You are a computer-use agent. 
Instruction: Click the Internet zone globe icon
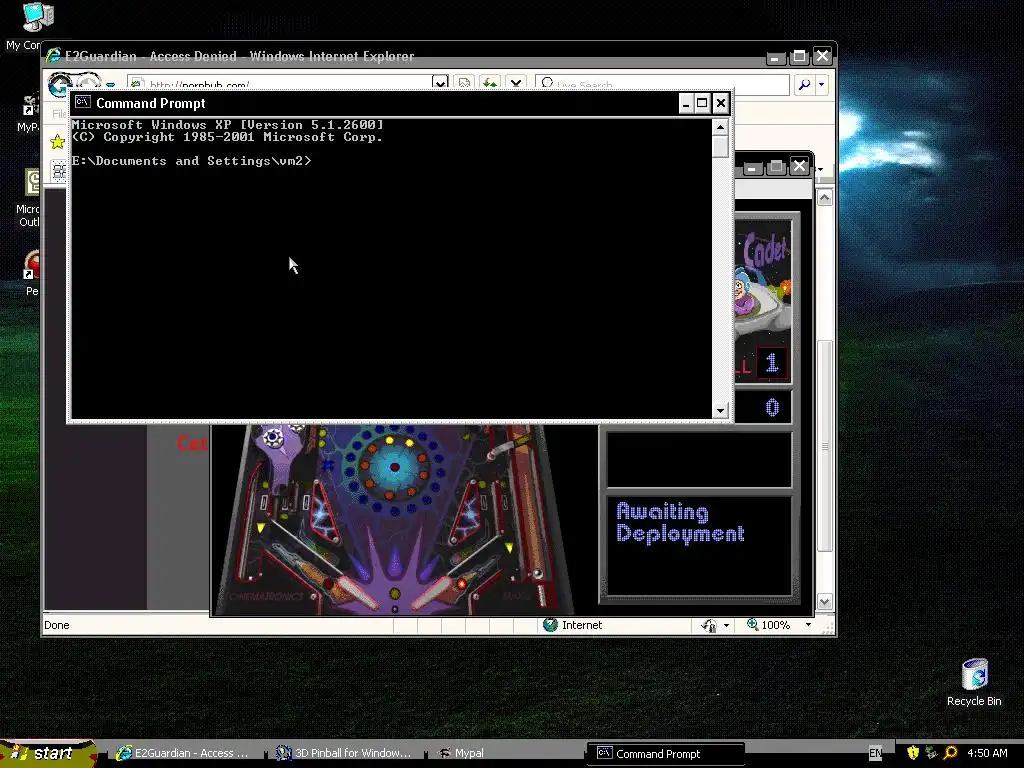551,625
